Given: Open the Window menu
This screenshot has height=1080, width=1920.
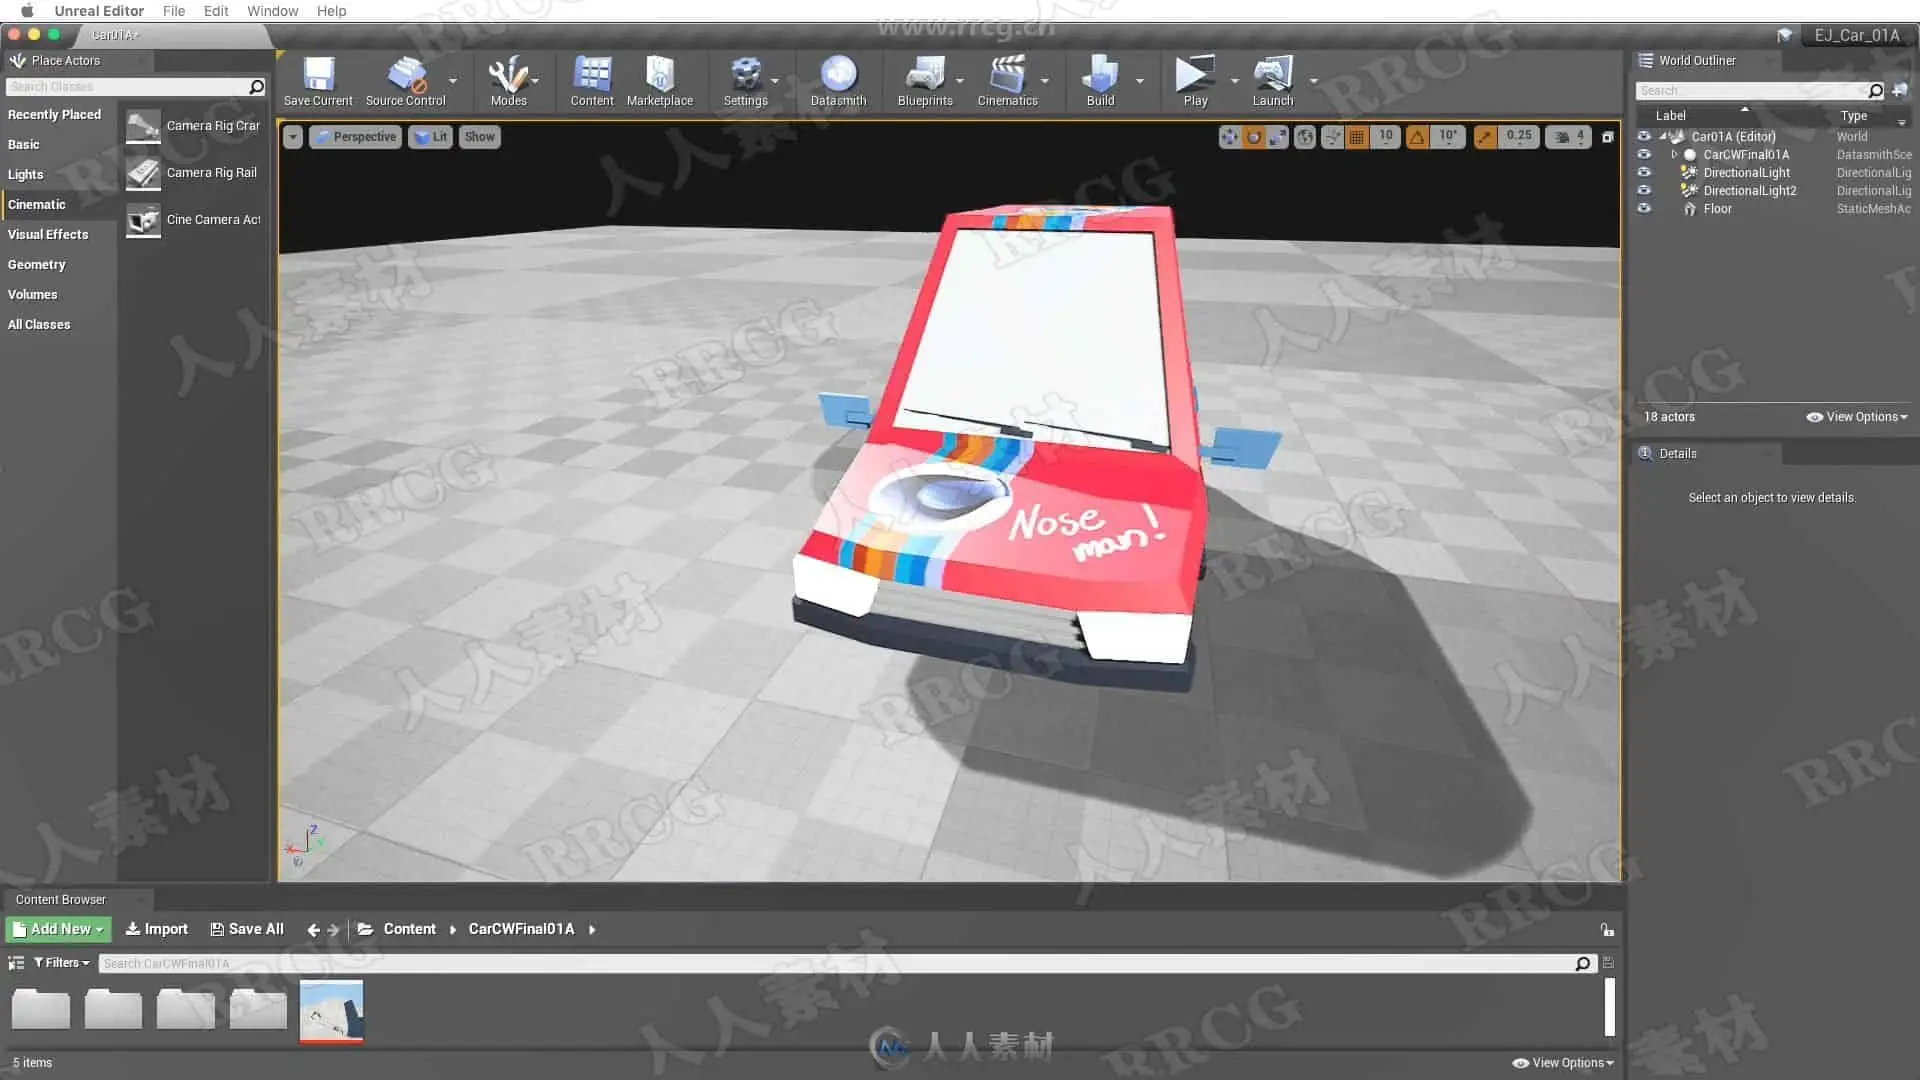Looking at the screenshot, I should click(272, 11).
